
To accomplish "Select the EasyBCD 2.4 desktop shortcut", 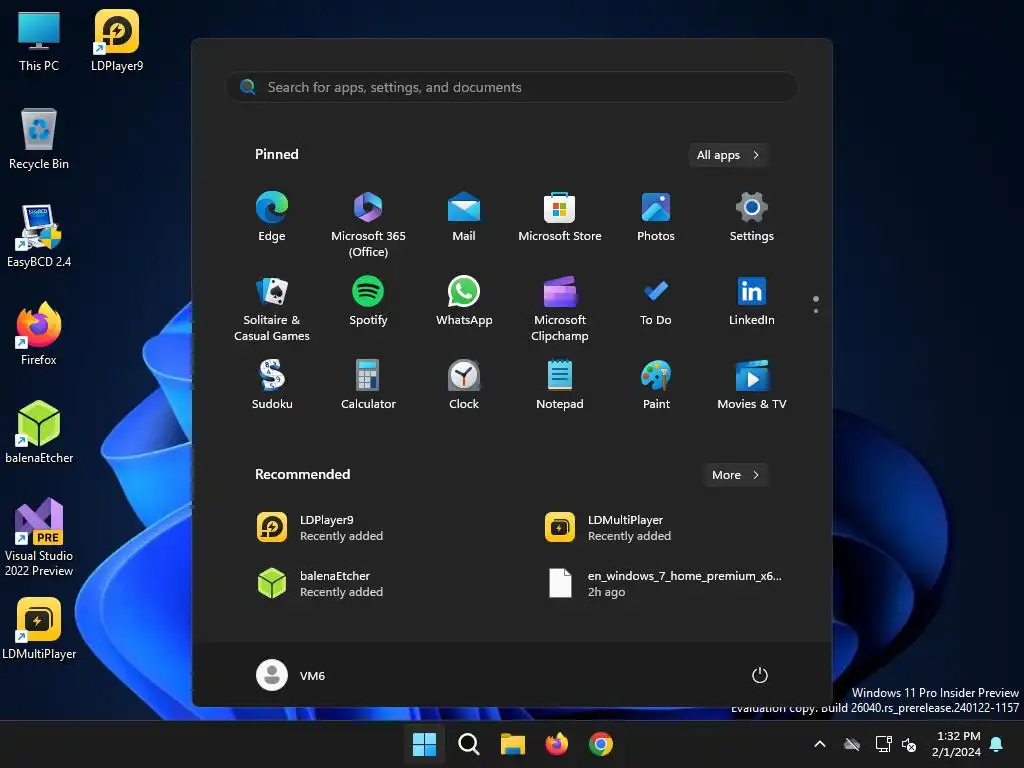I will 39,236.
